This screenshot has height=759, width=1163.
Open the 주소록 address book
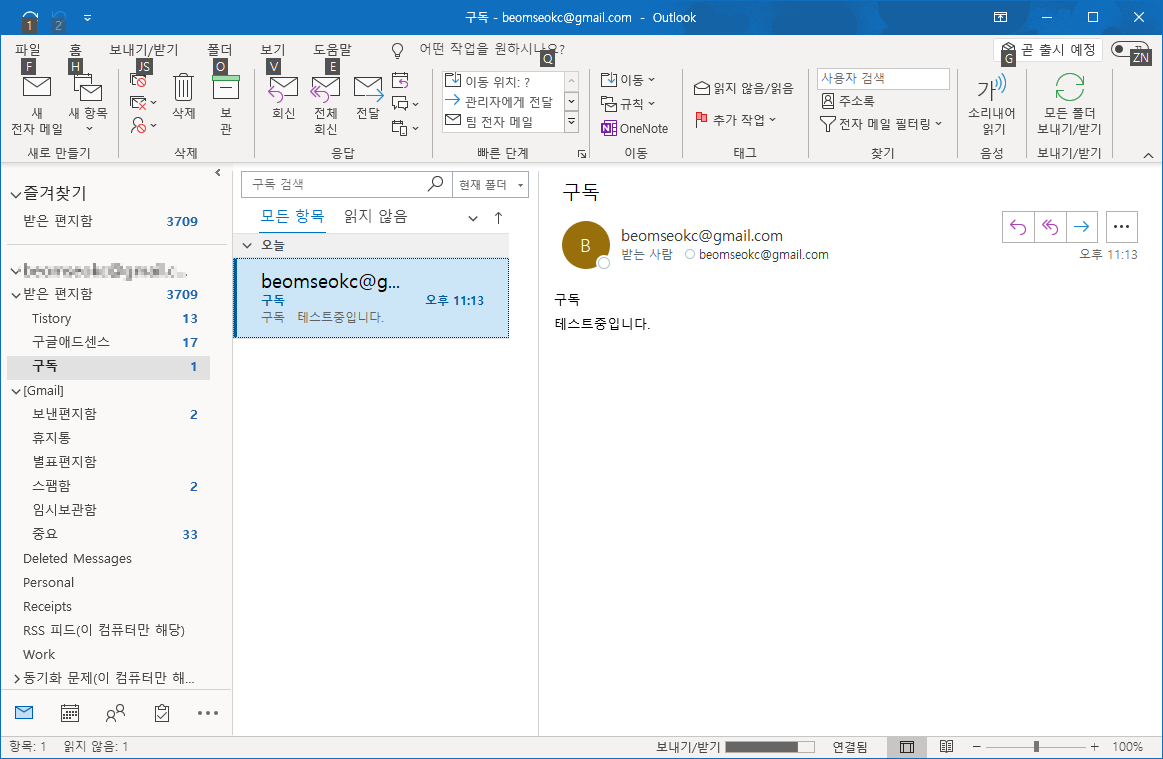[x=848, y=101]
